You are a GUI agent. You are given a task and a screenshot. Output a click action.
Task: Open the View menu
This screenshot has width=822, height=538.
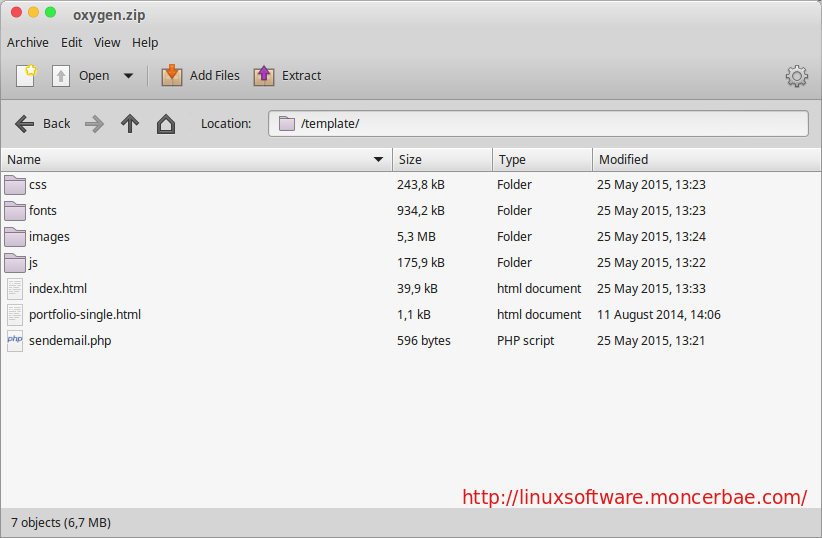pos(107,42)
